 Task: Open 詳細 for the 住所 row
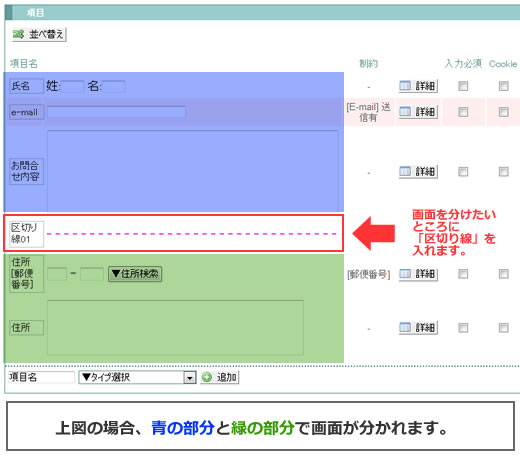point(418,328)
